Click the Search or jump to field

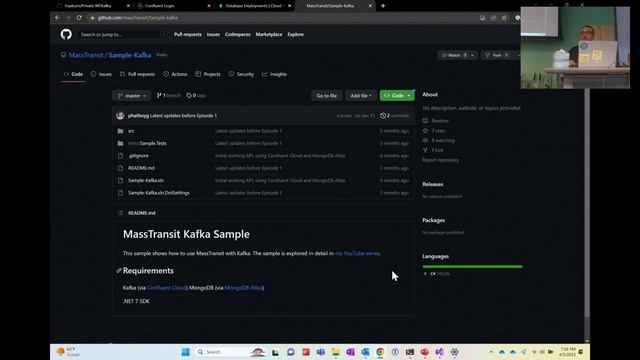click(x=122, y=35)
